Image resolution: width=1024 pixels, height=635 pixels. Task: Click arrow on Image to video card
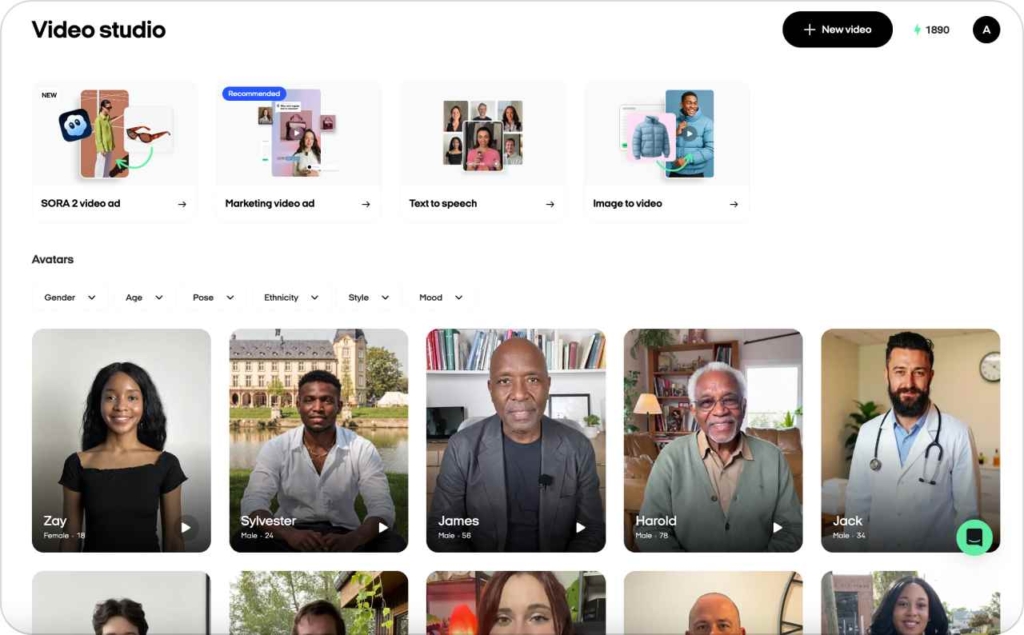click(733, 204)
